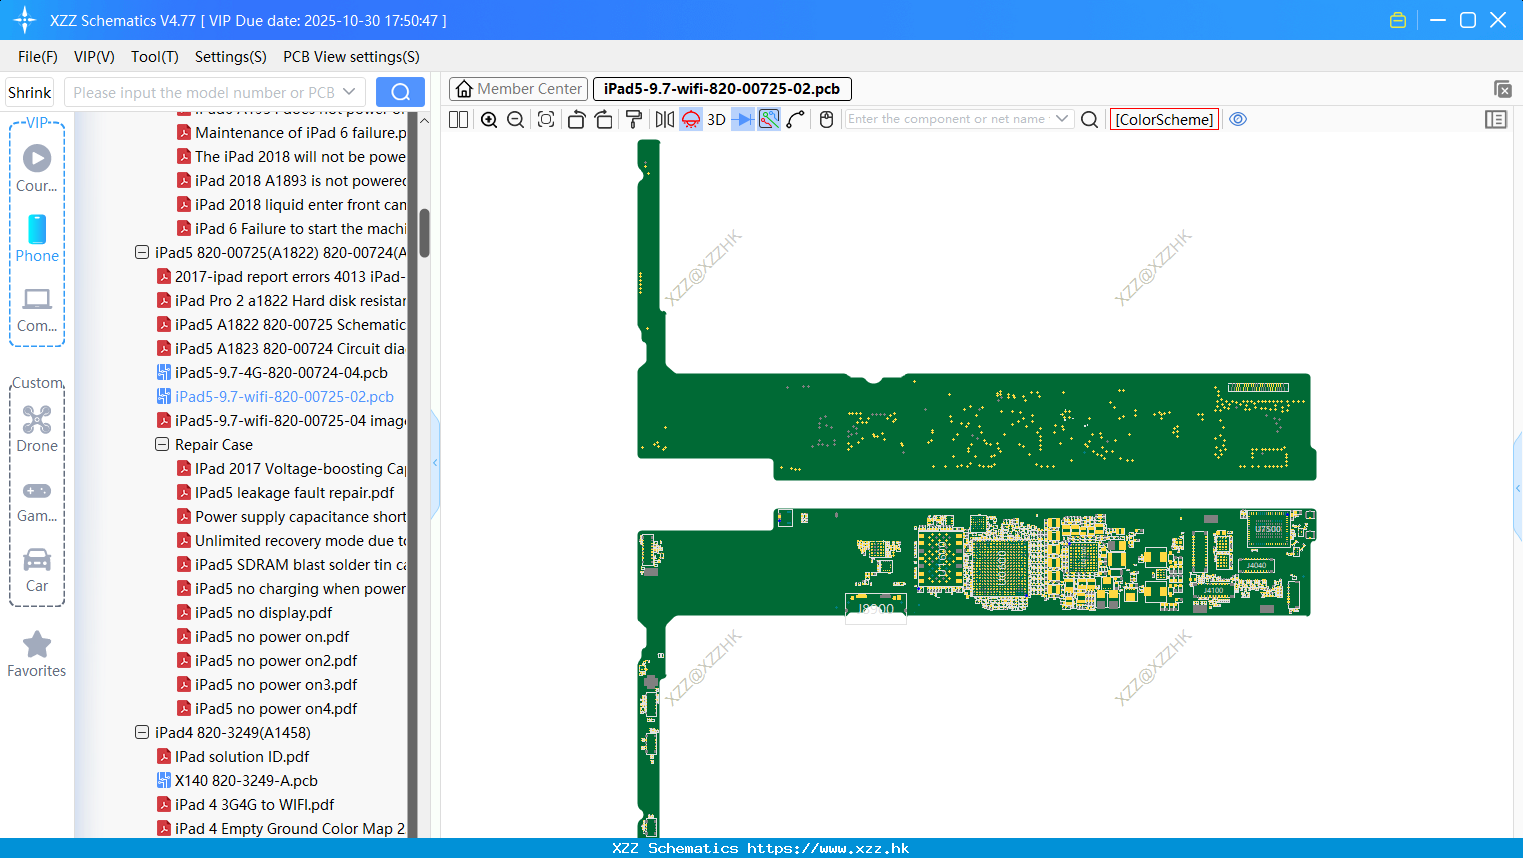This screenshot has height=858, width=1523.
Task: Collapse the iPad5 820-00725(A1822) tree node
Action: pos(142,253)
